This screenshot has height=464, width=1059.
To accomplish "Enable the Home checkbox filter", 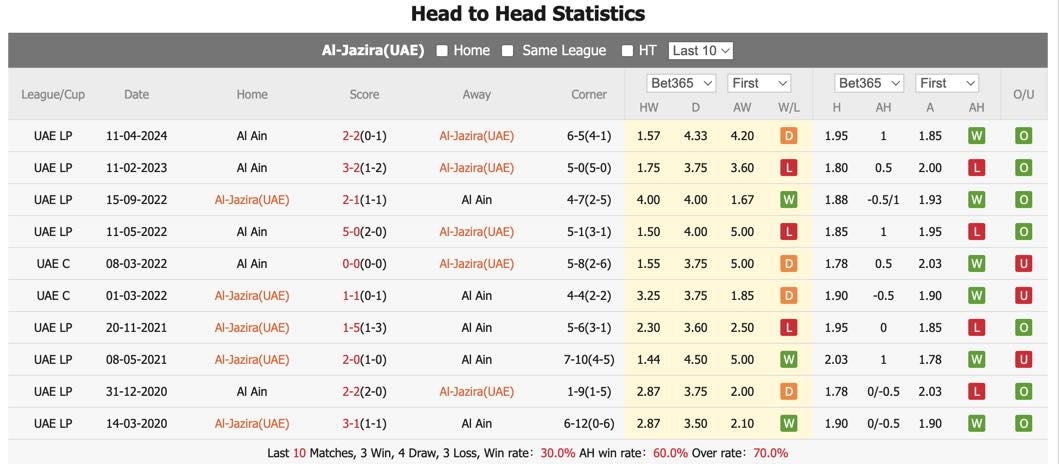I will pyautogui.click(x=442, y=51).
